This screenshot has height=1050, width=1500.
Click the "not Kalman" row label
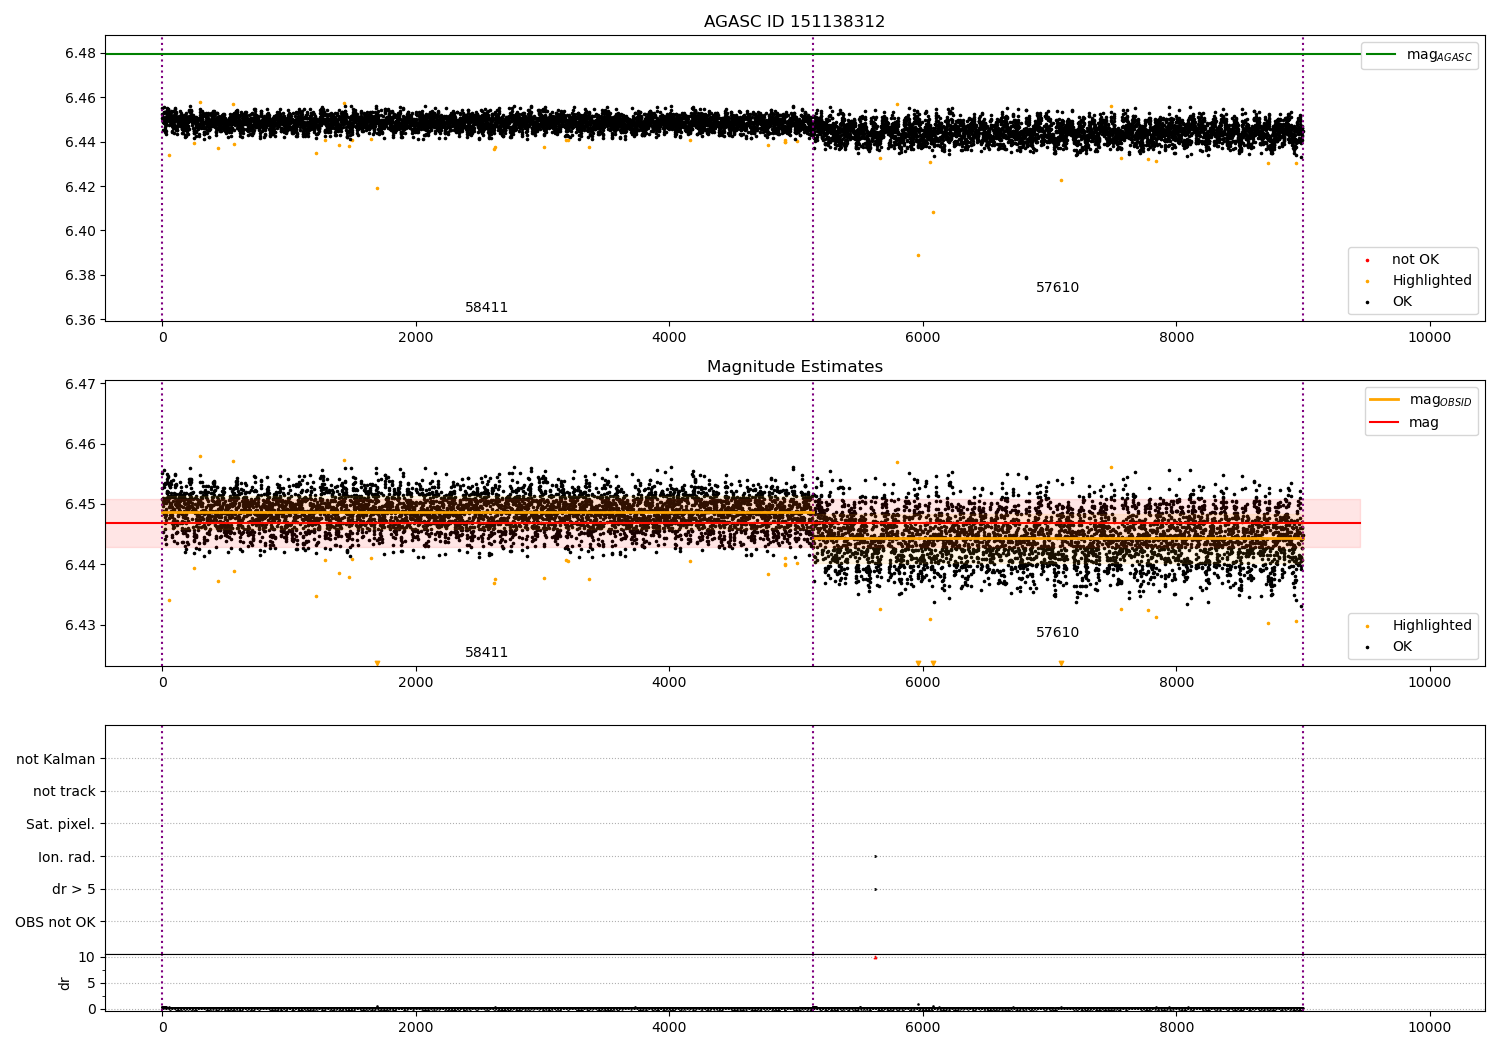pyautogui.click(x=56, y=759)
